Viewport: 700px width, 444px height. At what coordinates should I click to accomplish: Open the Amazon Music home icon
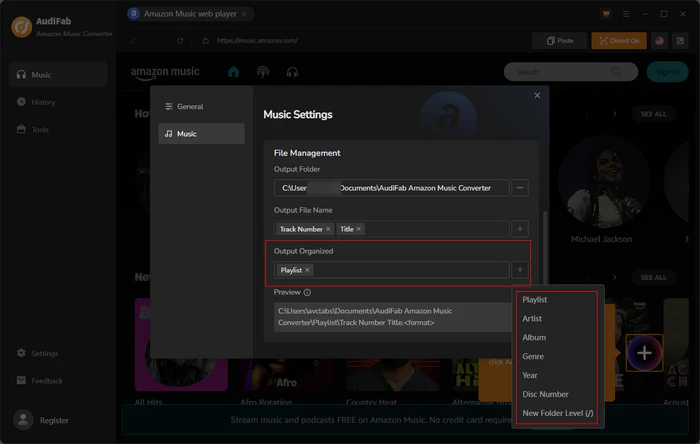[x=233, y=72]
